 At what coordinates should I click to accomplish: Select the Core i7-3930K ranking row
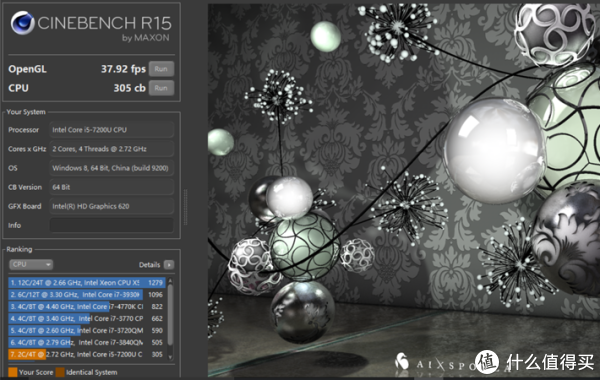[87, 295]
